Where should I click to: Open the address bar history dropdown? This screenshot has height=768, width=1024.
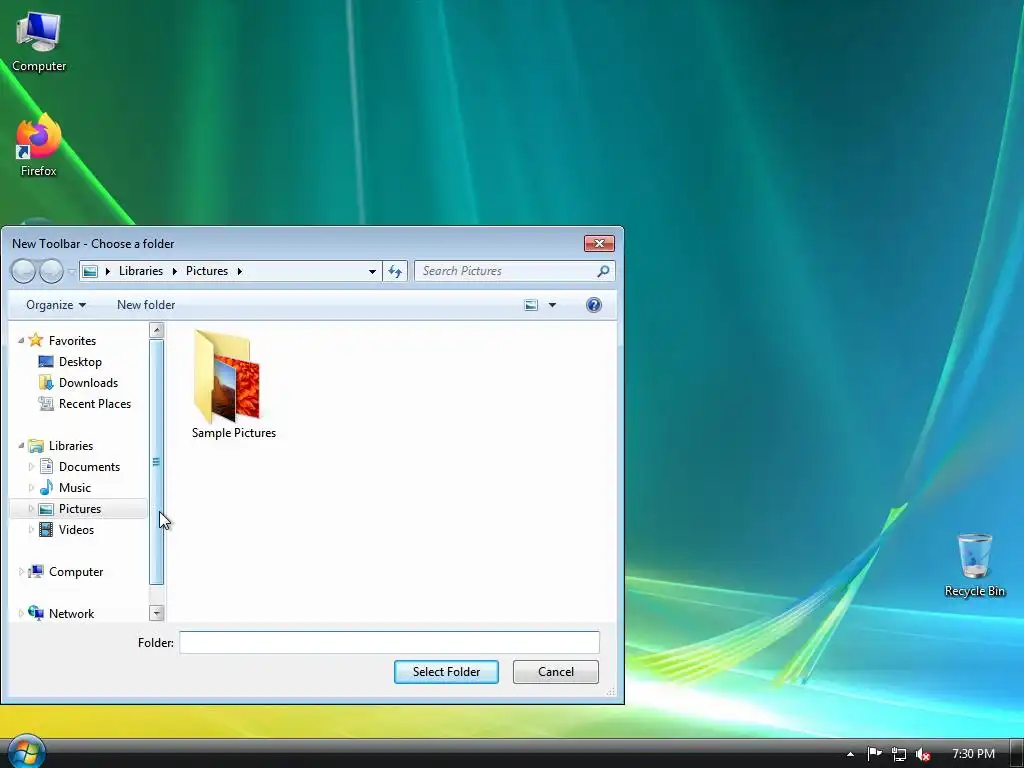[x=372, y=271]
